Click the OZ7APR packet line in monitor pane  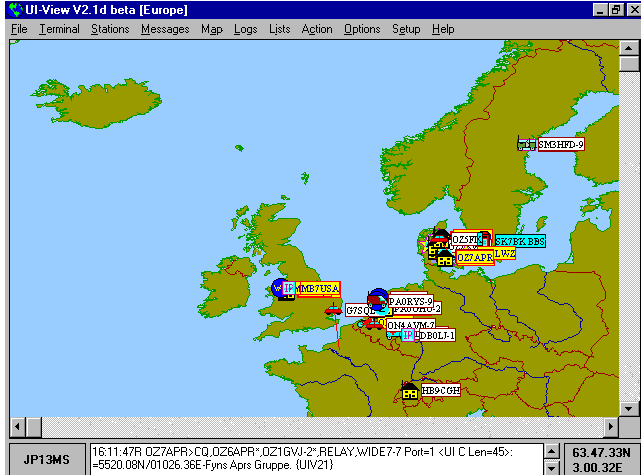coord(302,452)
